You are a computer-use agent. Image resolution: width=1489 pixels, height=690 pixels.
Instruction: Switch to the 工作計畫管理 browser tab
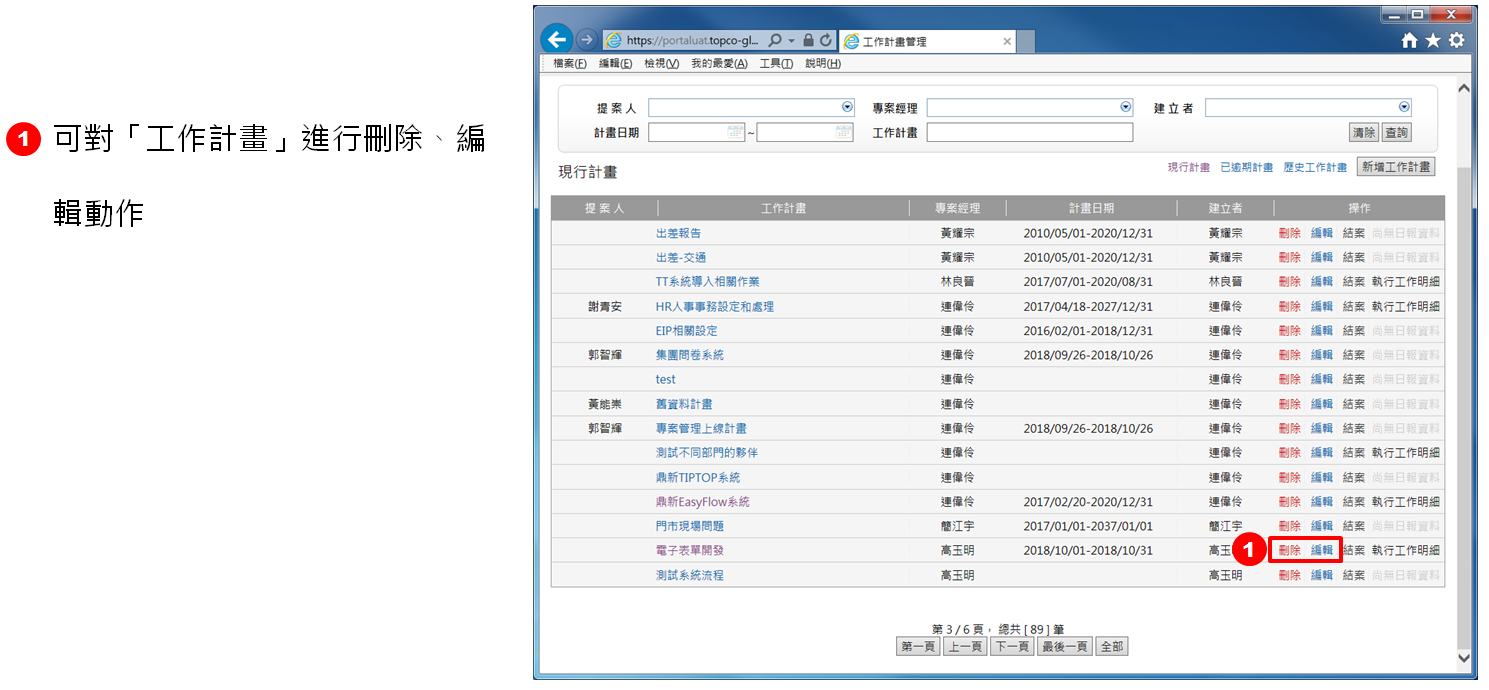coord(925,42)
